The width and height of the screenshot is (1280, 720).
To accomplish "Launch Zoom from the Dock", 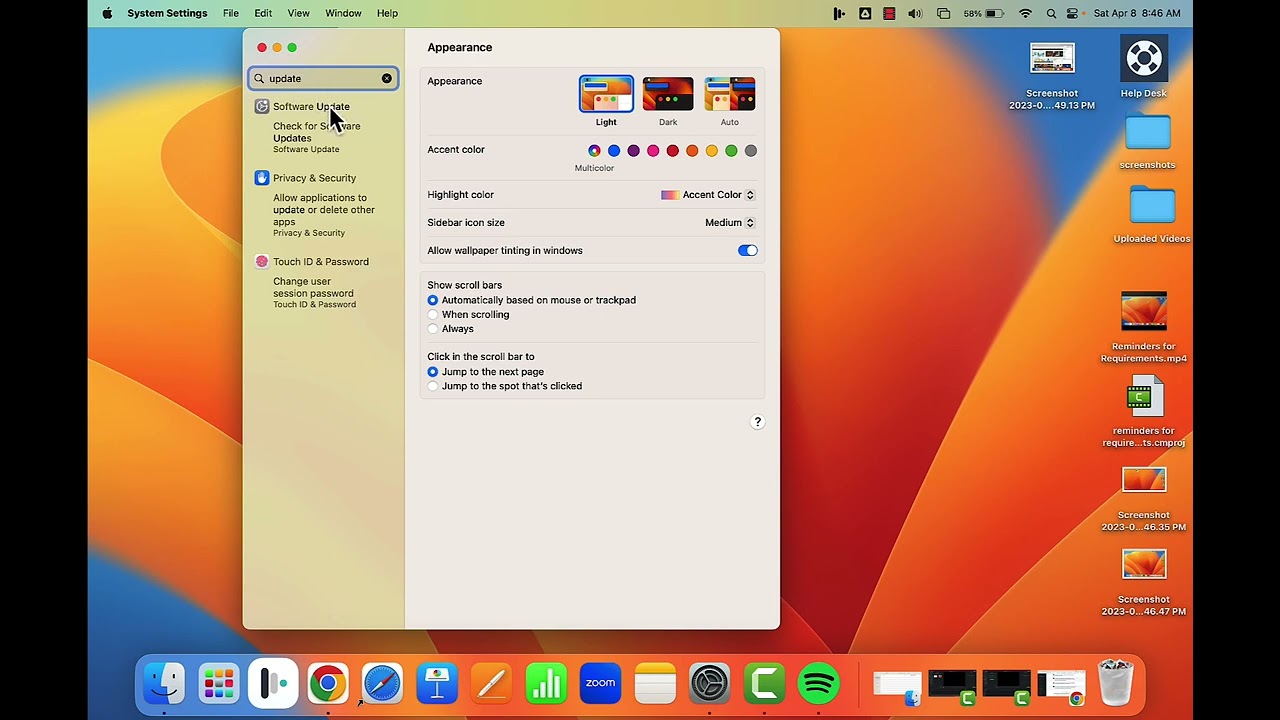I will [600, 684].
